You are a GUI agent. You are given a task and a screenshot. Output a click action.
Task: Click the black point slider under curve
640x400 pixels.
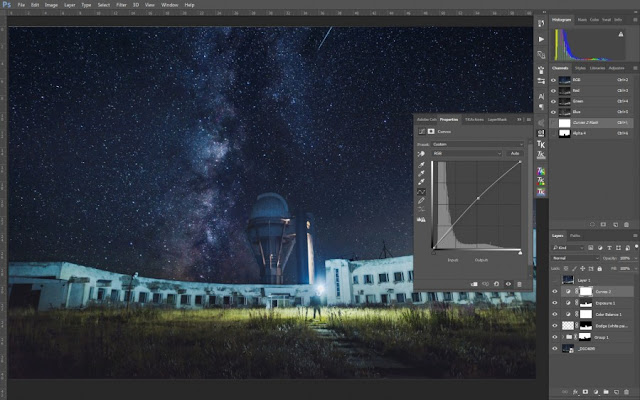[x=433, y=253]
